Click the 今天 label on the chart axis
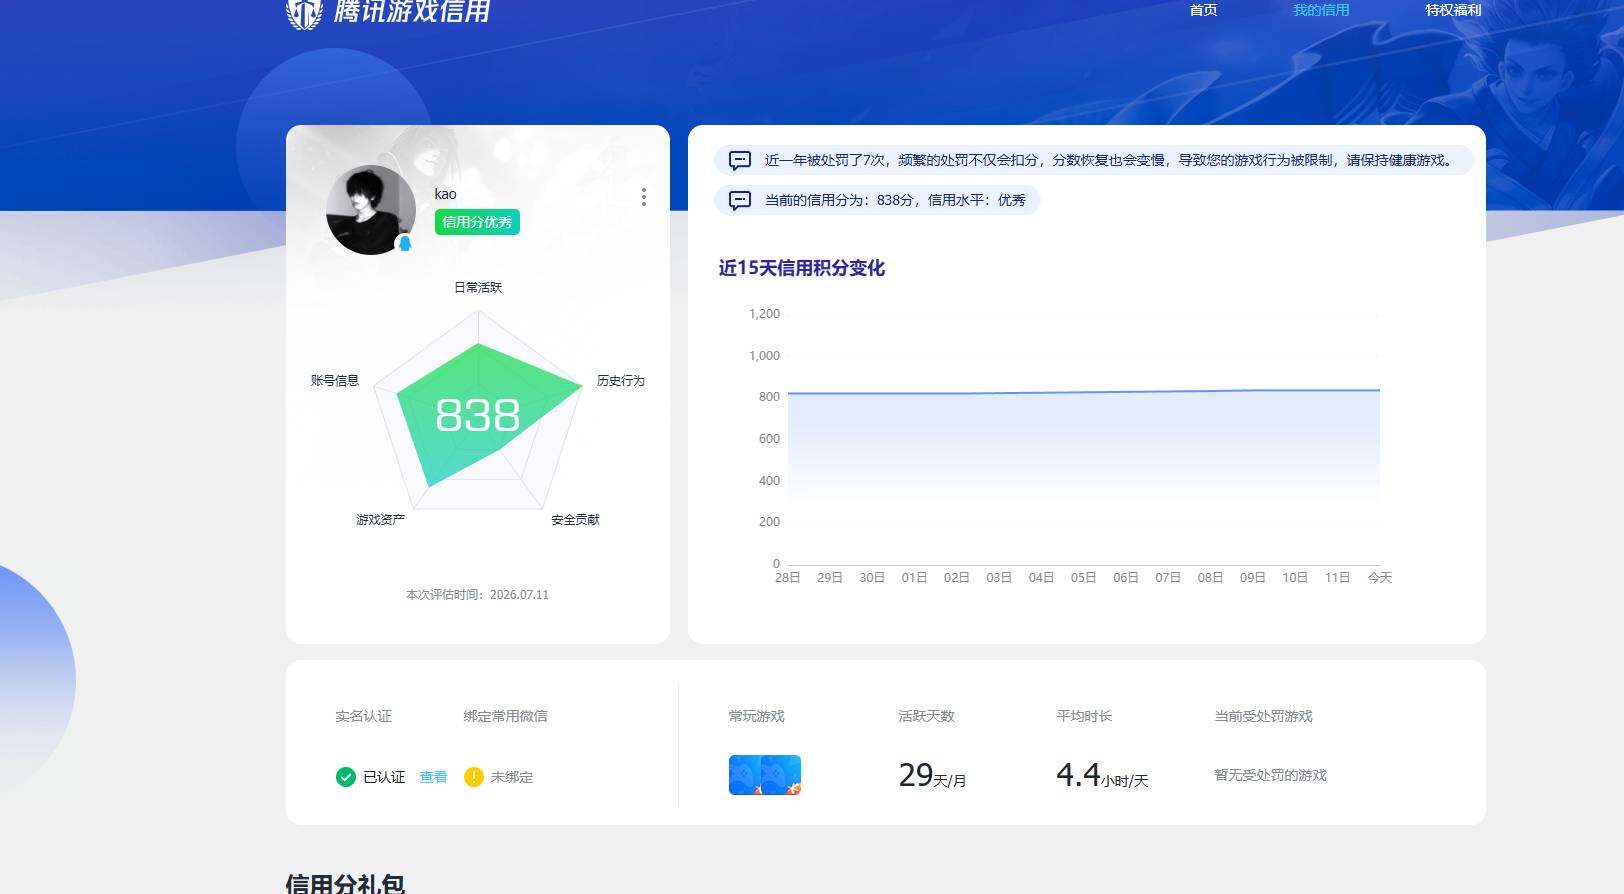This screenshot has height=894, width=1624. tap(1380, 578)
